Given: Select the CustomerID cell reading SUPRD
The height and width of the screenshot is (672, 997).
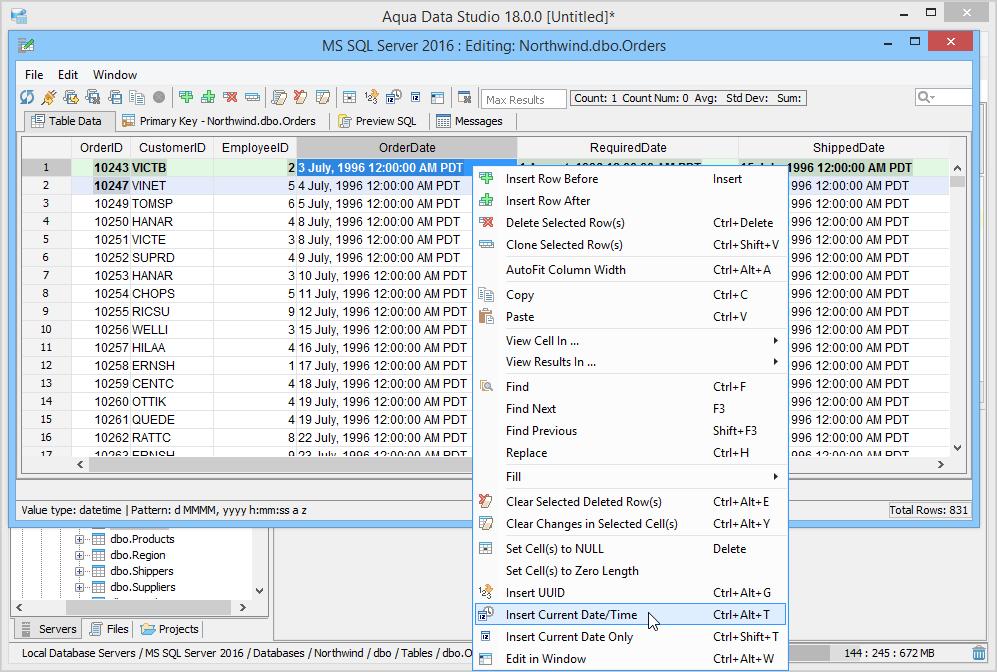Looking at the screenshot, I should 172,257.
